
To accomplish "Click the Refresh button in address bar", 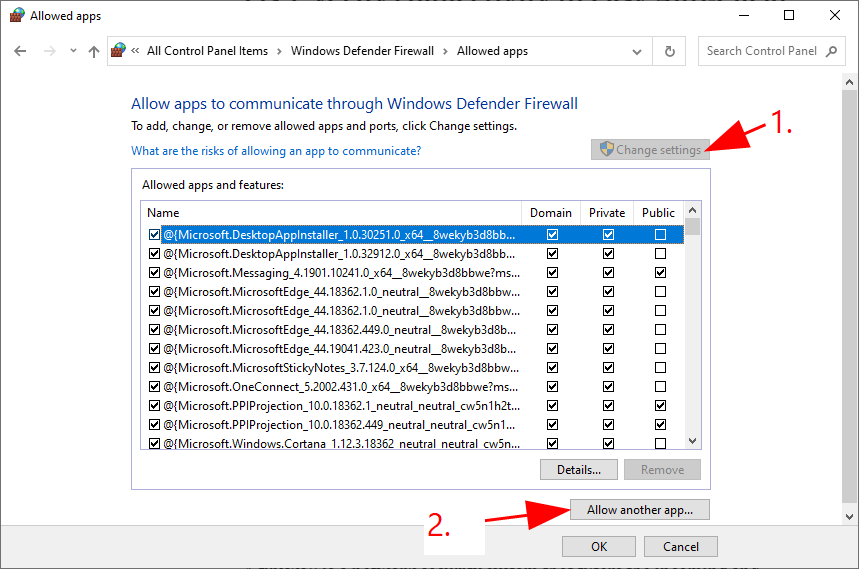I will click(670, 51).
